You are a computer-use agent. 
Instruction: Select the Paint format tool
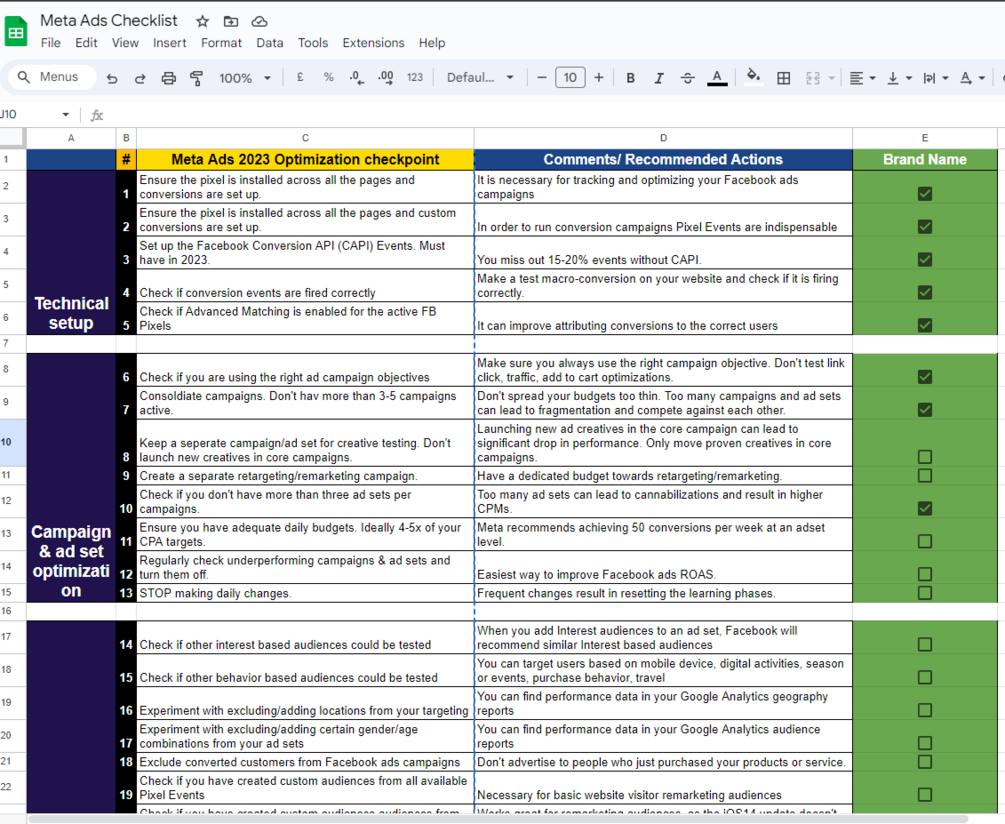tap(197, 78)
